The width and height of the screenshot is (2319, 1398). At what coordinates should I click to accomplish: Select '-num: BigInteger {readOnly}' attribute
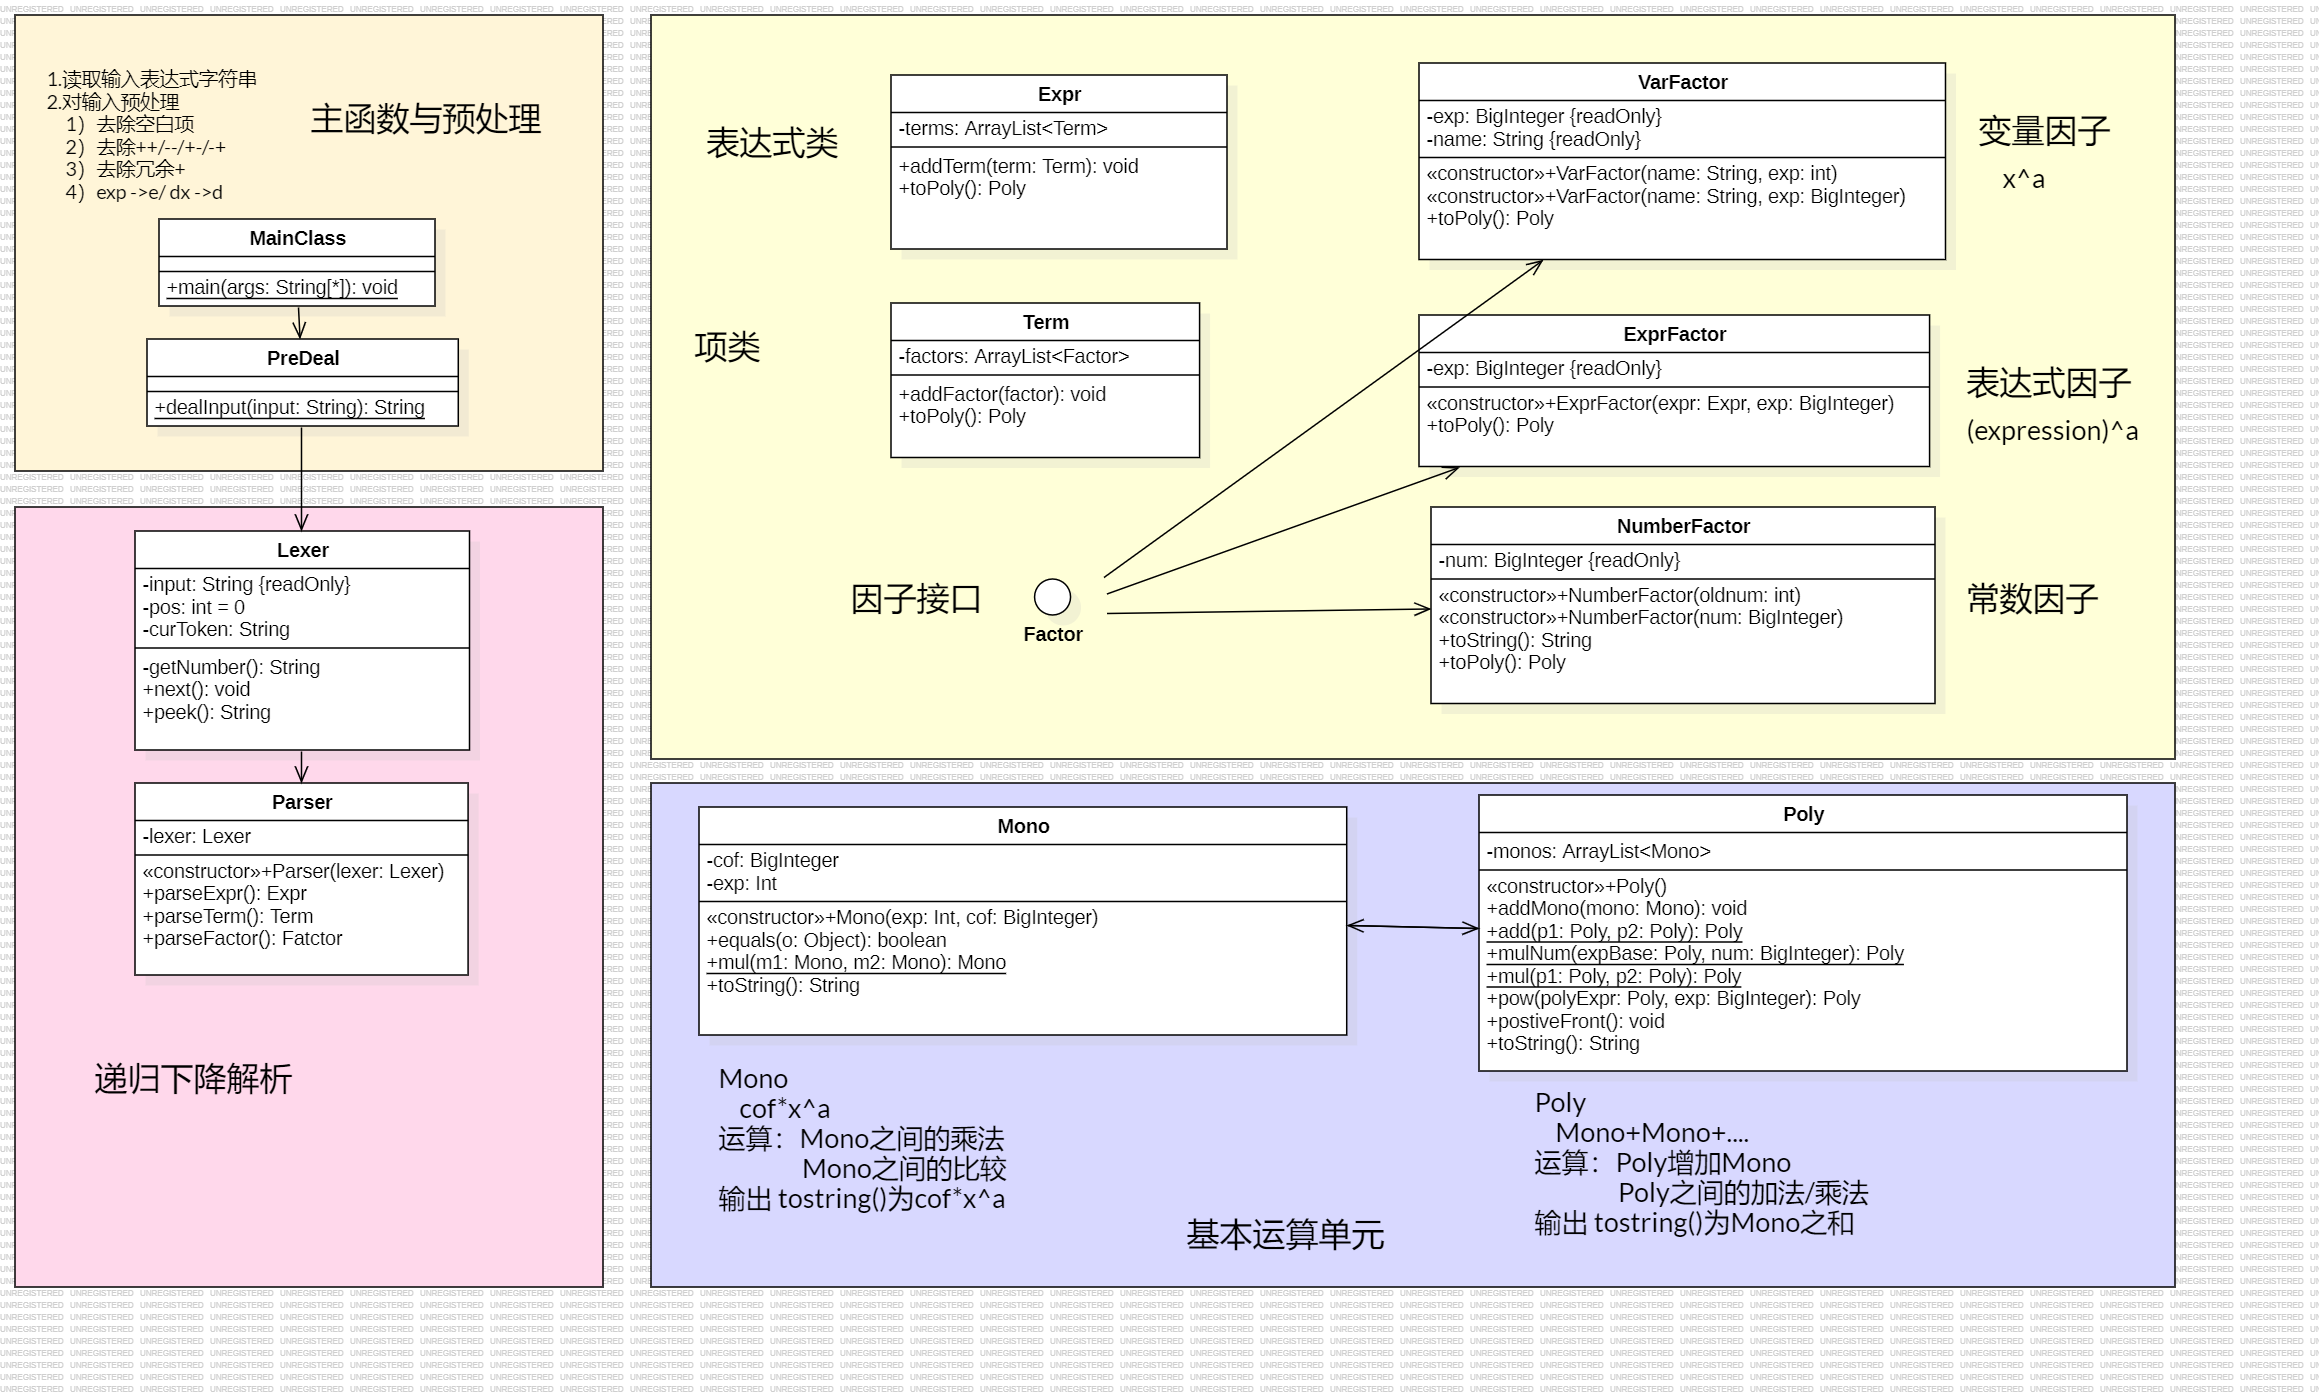click(1559, 560)
